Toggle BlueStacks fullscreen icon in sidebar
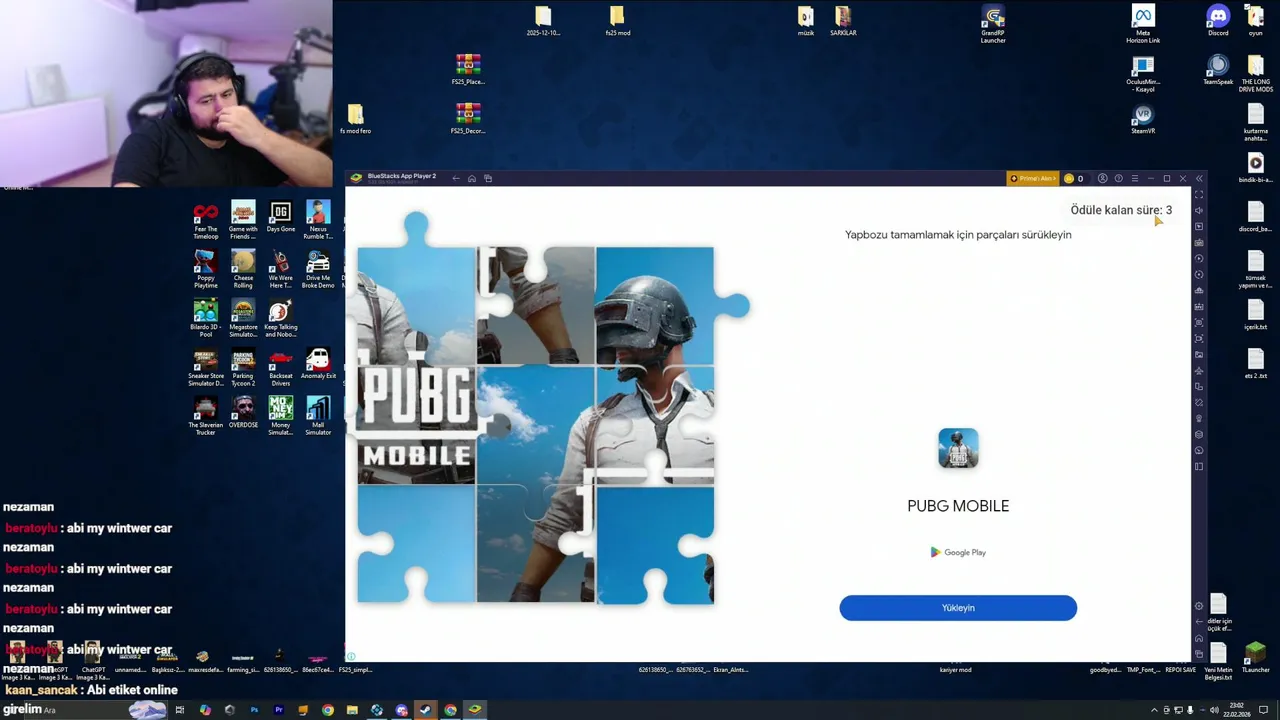Screen dimensions: 1280x720 (1199, 195)
